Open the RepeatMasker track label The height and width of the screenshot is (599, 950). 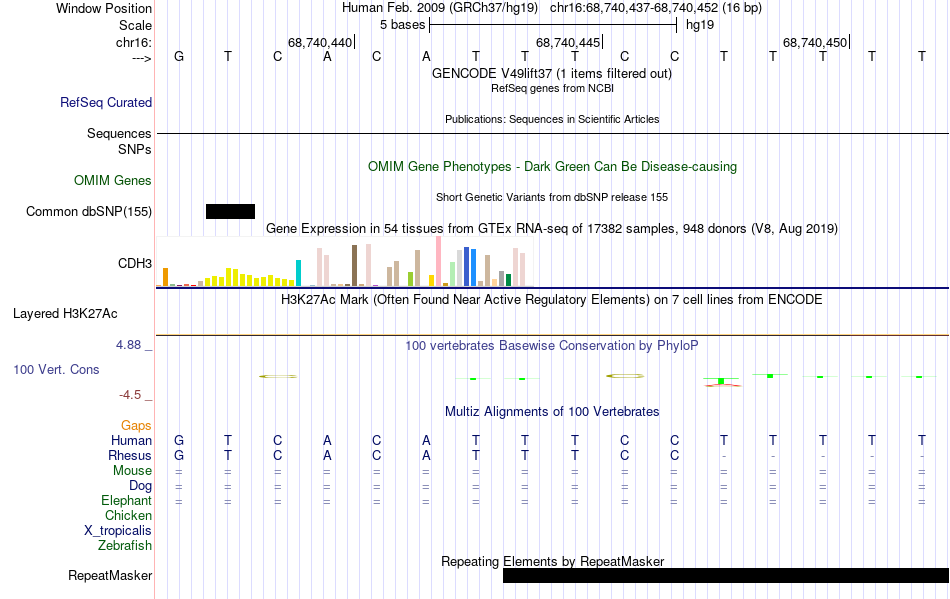(x=110, y=575)
